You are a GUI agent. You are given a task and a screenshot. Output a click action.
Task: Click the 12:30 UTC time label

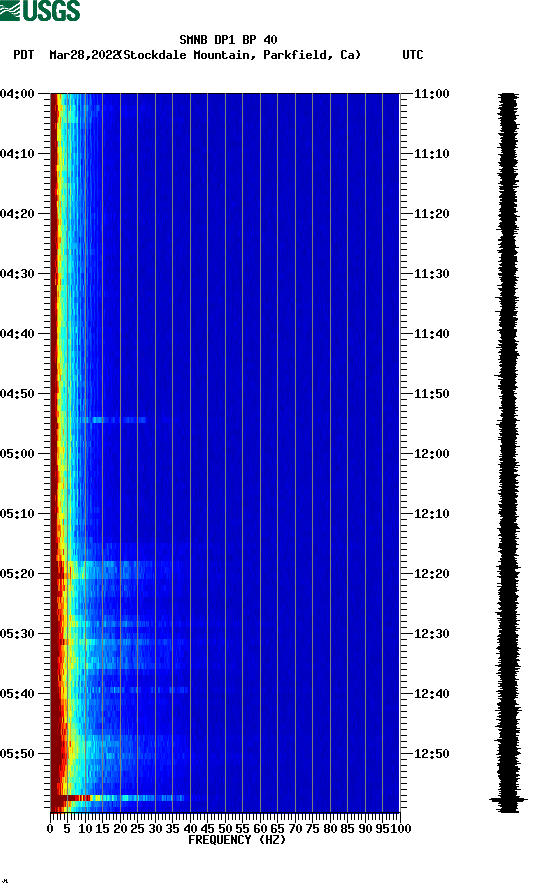[431, 634]
